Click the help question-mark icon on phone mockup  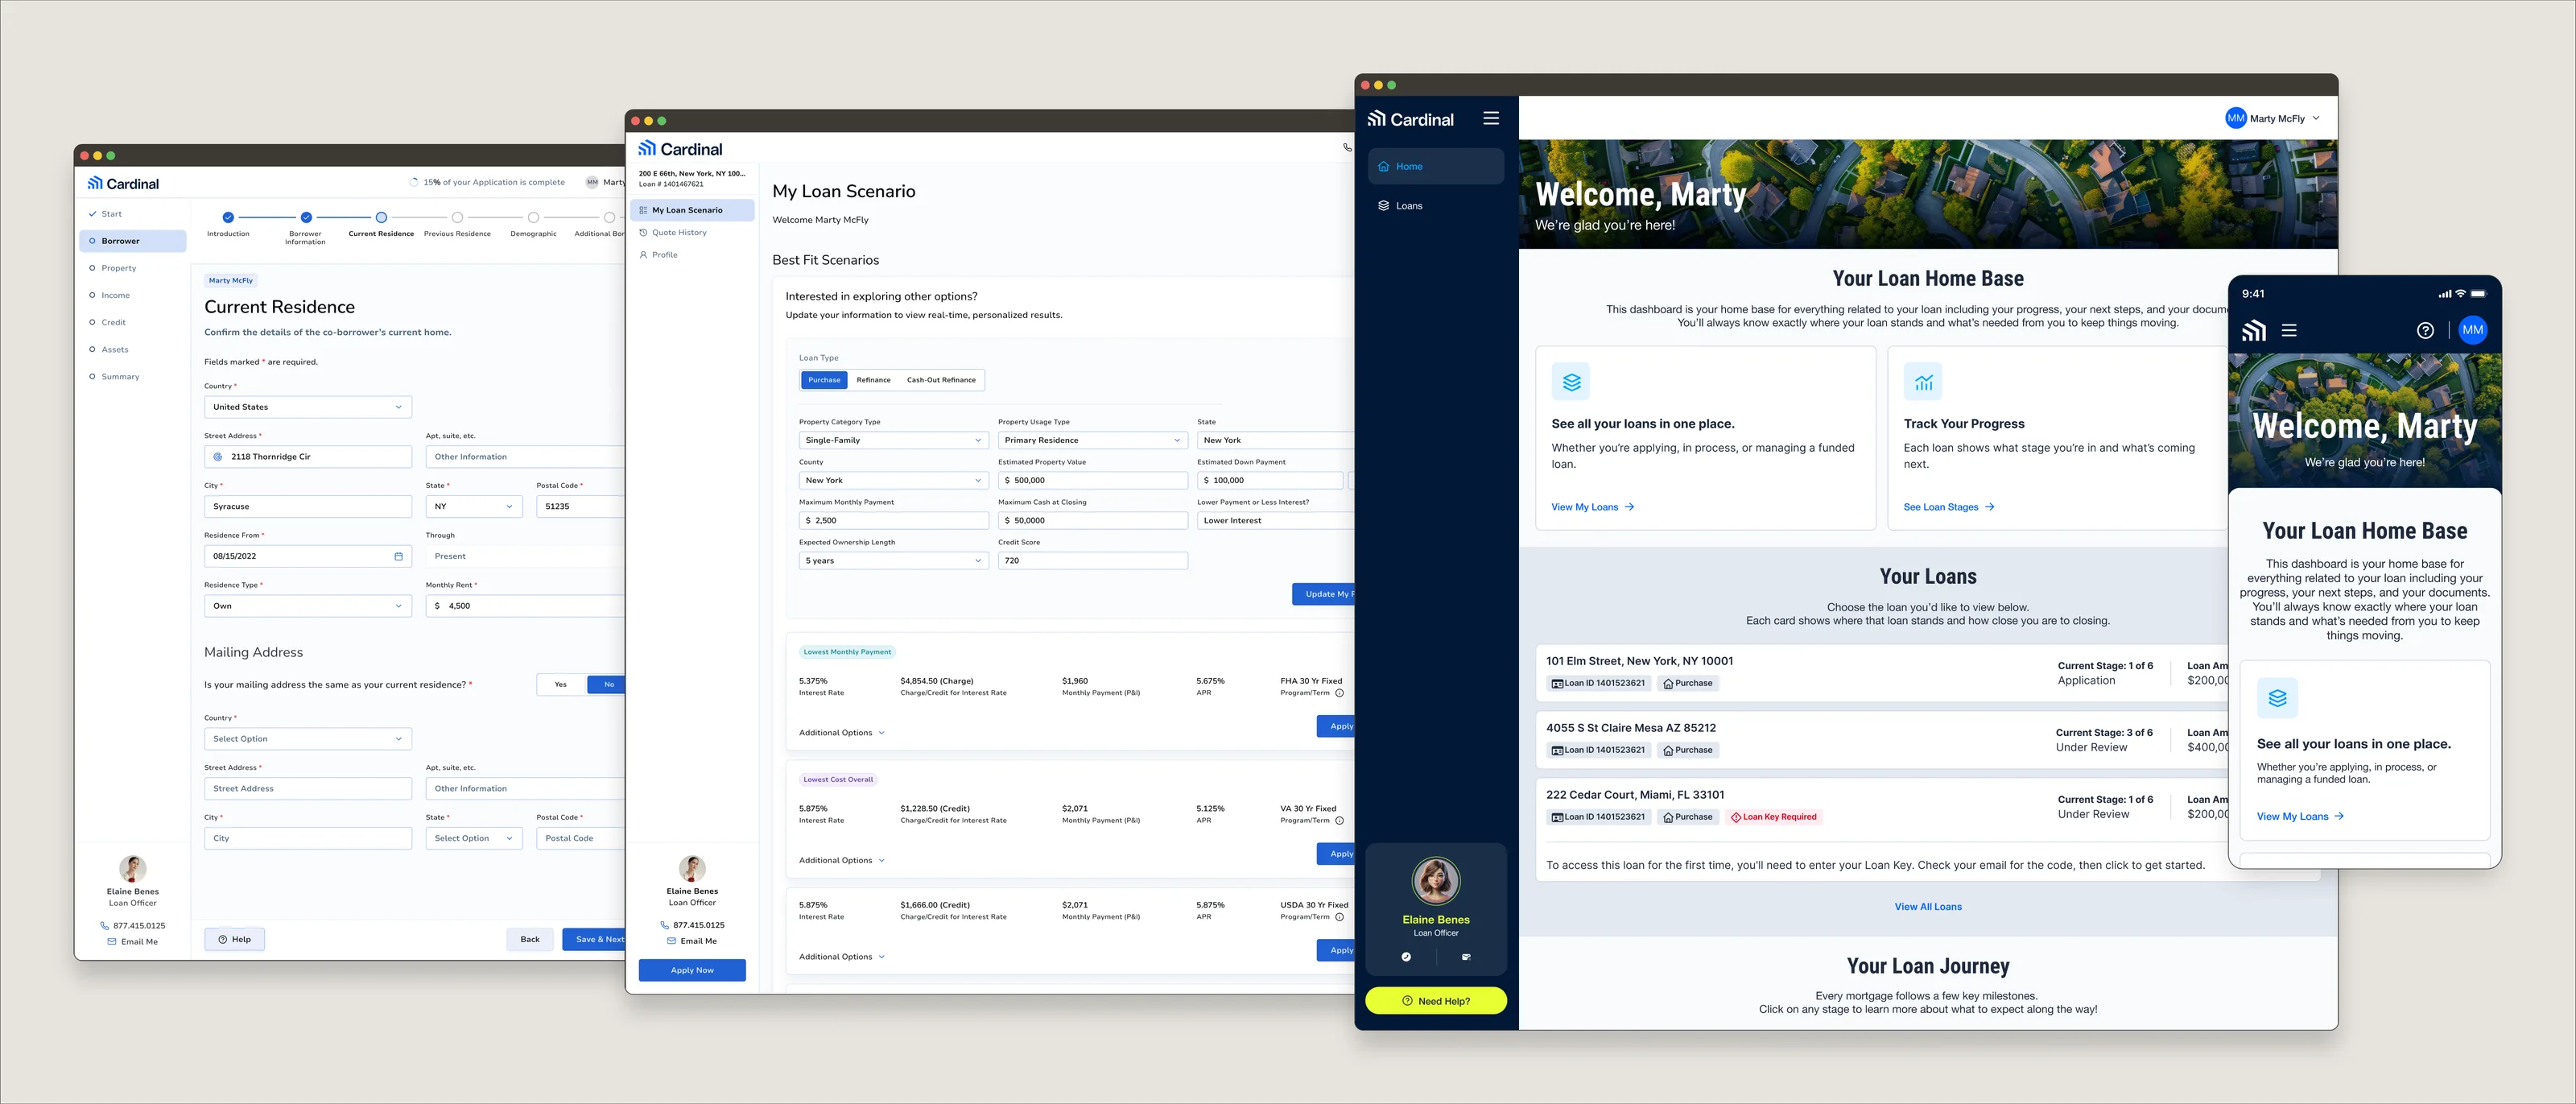tap(2425, 330)
